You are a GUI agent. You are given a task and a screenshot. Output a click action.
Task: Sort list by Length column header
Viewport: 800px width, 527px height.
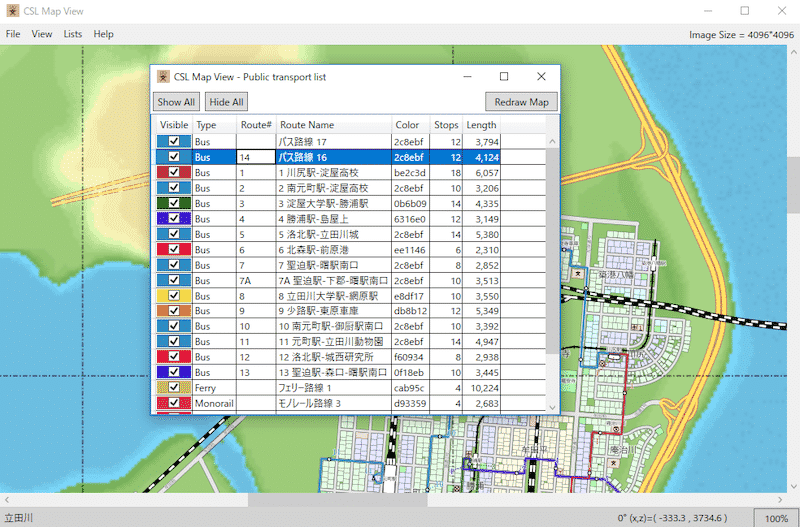pos(481,125)
